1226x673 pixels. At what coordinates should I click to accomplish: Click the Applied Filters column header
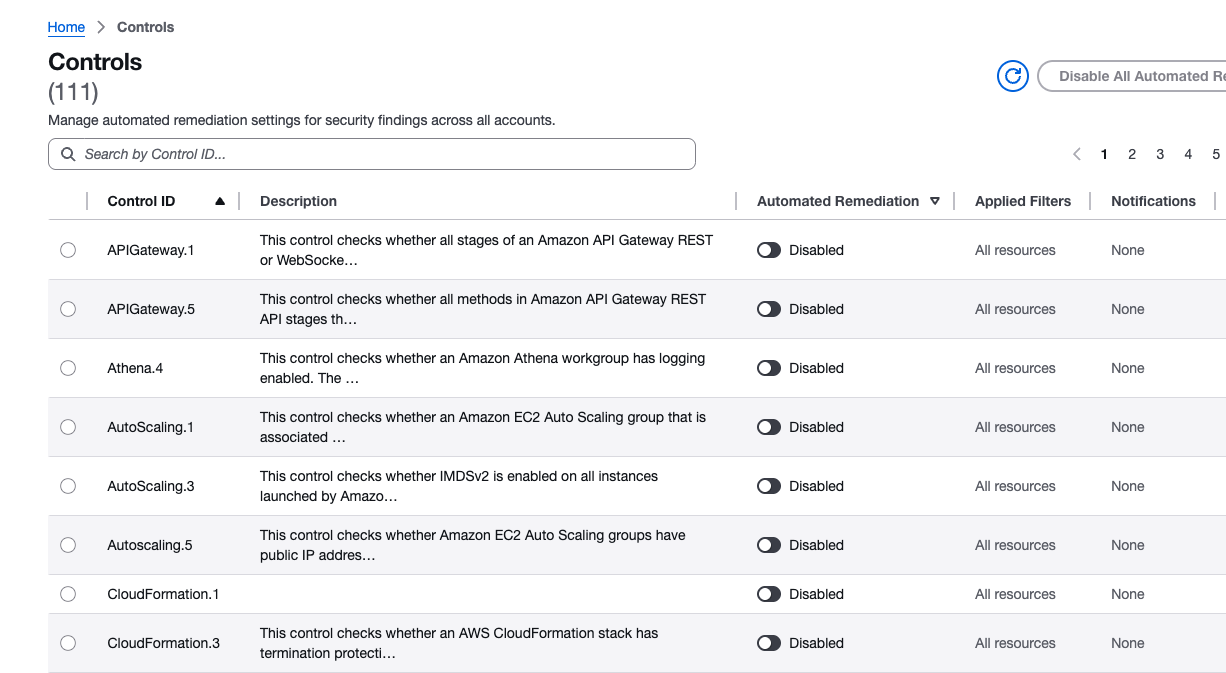1023,201
